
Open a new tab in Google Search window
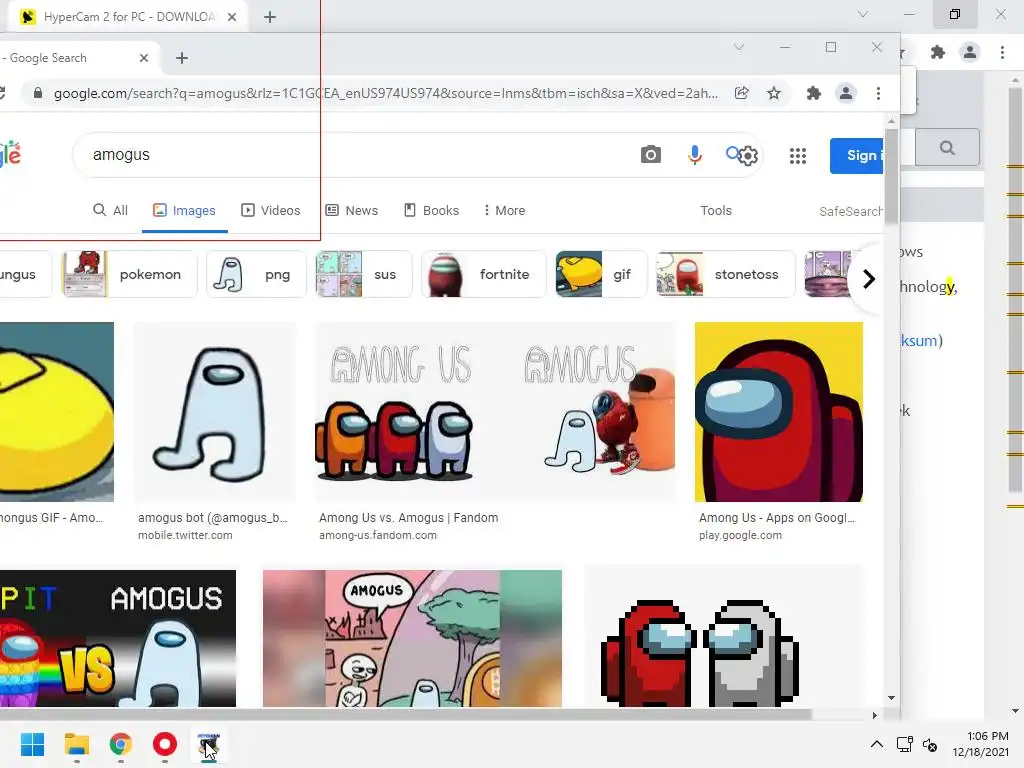point(182,58)
